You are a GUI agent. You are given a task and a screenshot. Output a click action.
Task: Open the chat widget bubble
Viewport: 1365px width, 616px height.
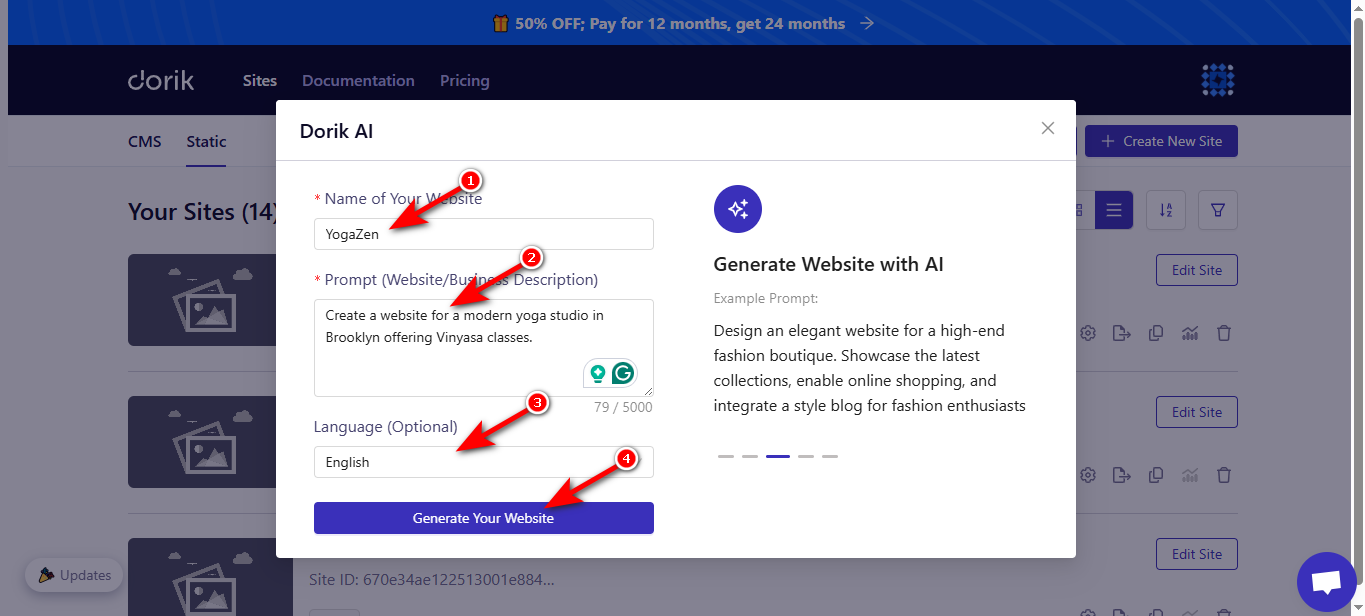tap(1326, 582)
